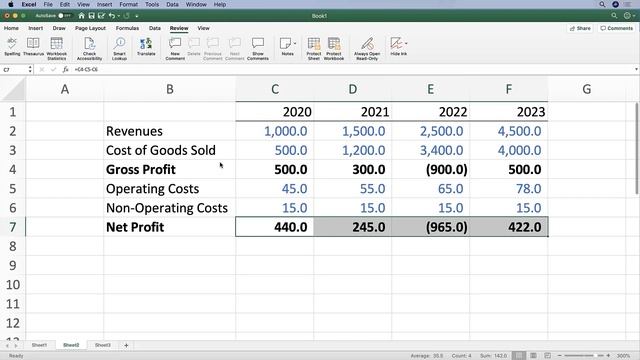Click the Name Box showing C7
This screenshot has width=640, height=360.
[x=14, y=69]
